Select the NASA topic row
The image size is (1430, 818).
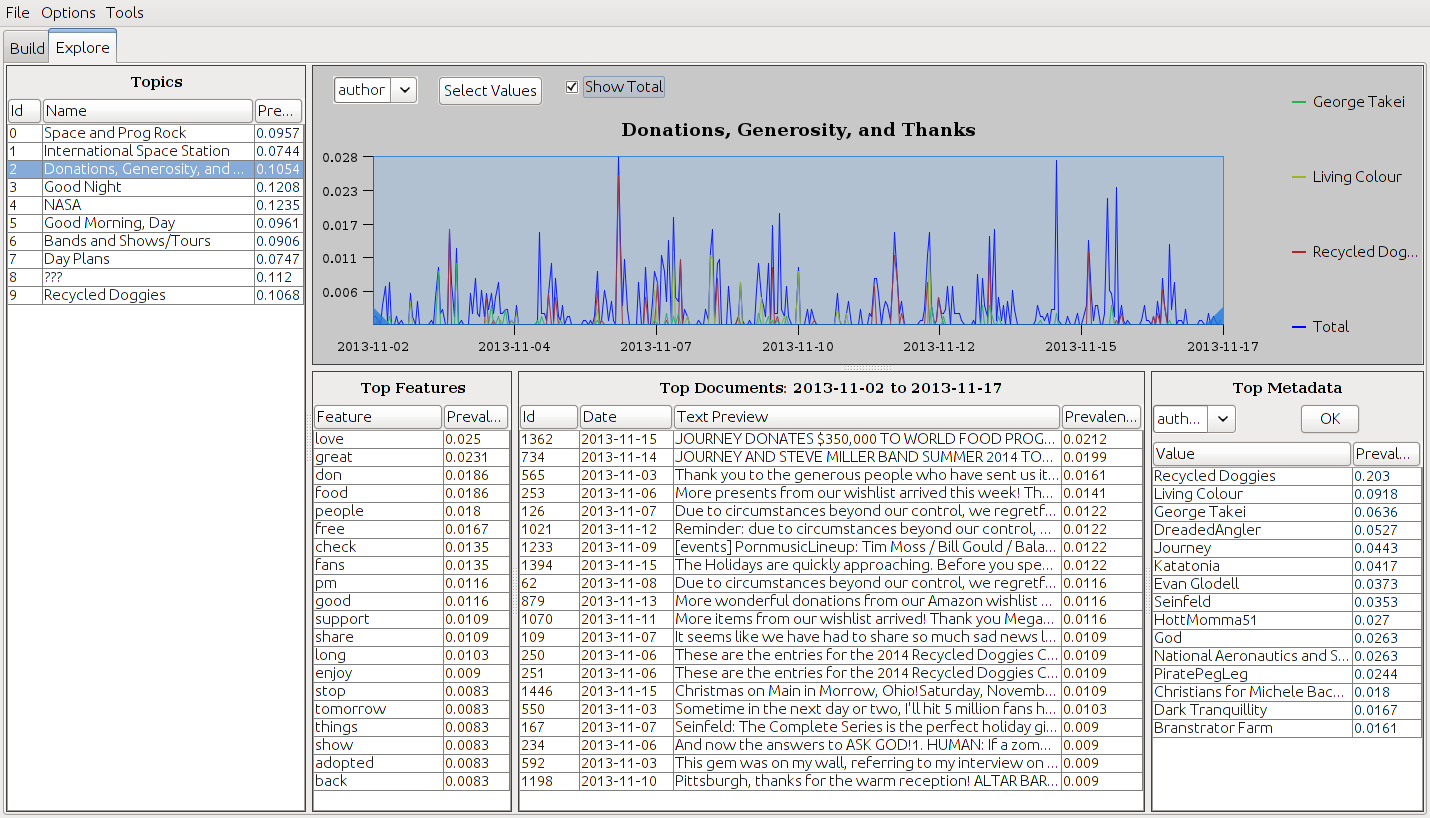pyautogui.click(x=62, y=205)
